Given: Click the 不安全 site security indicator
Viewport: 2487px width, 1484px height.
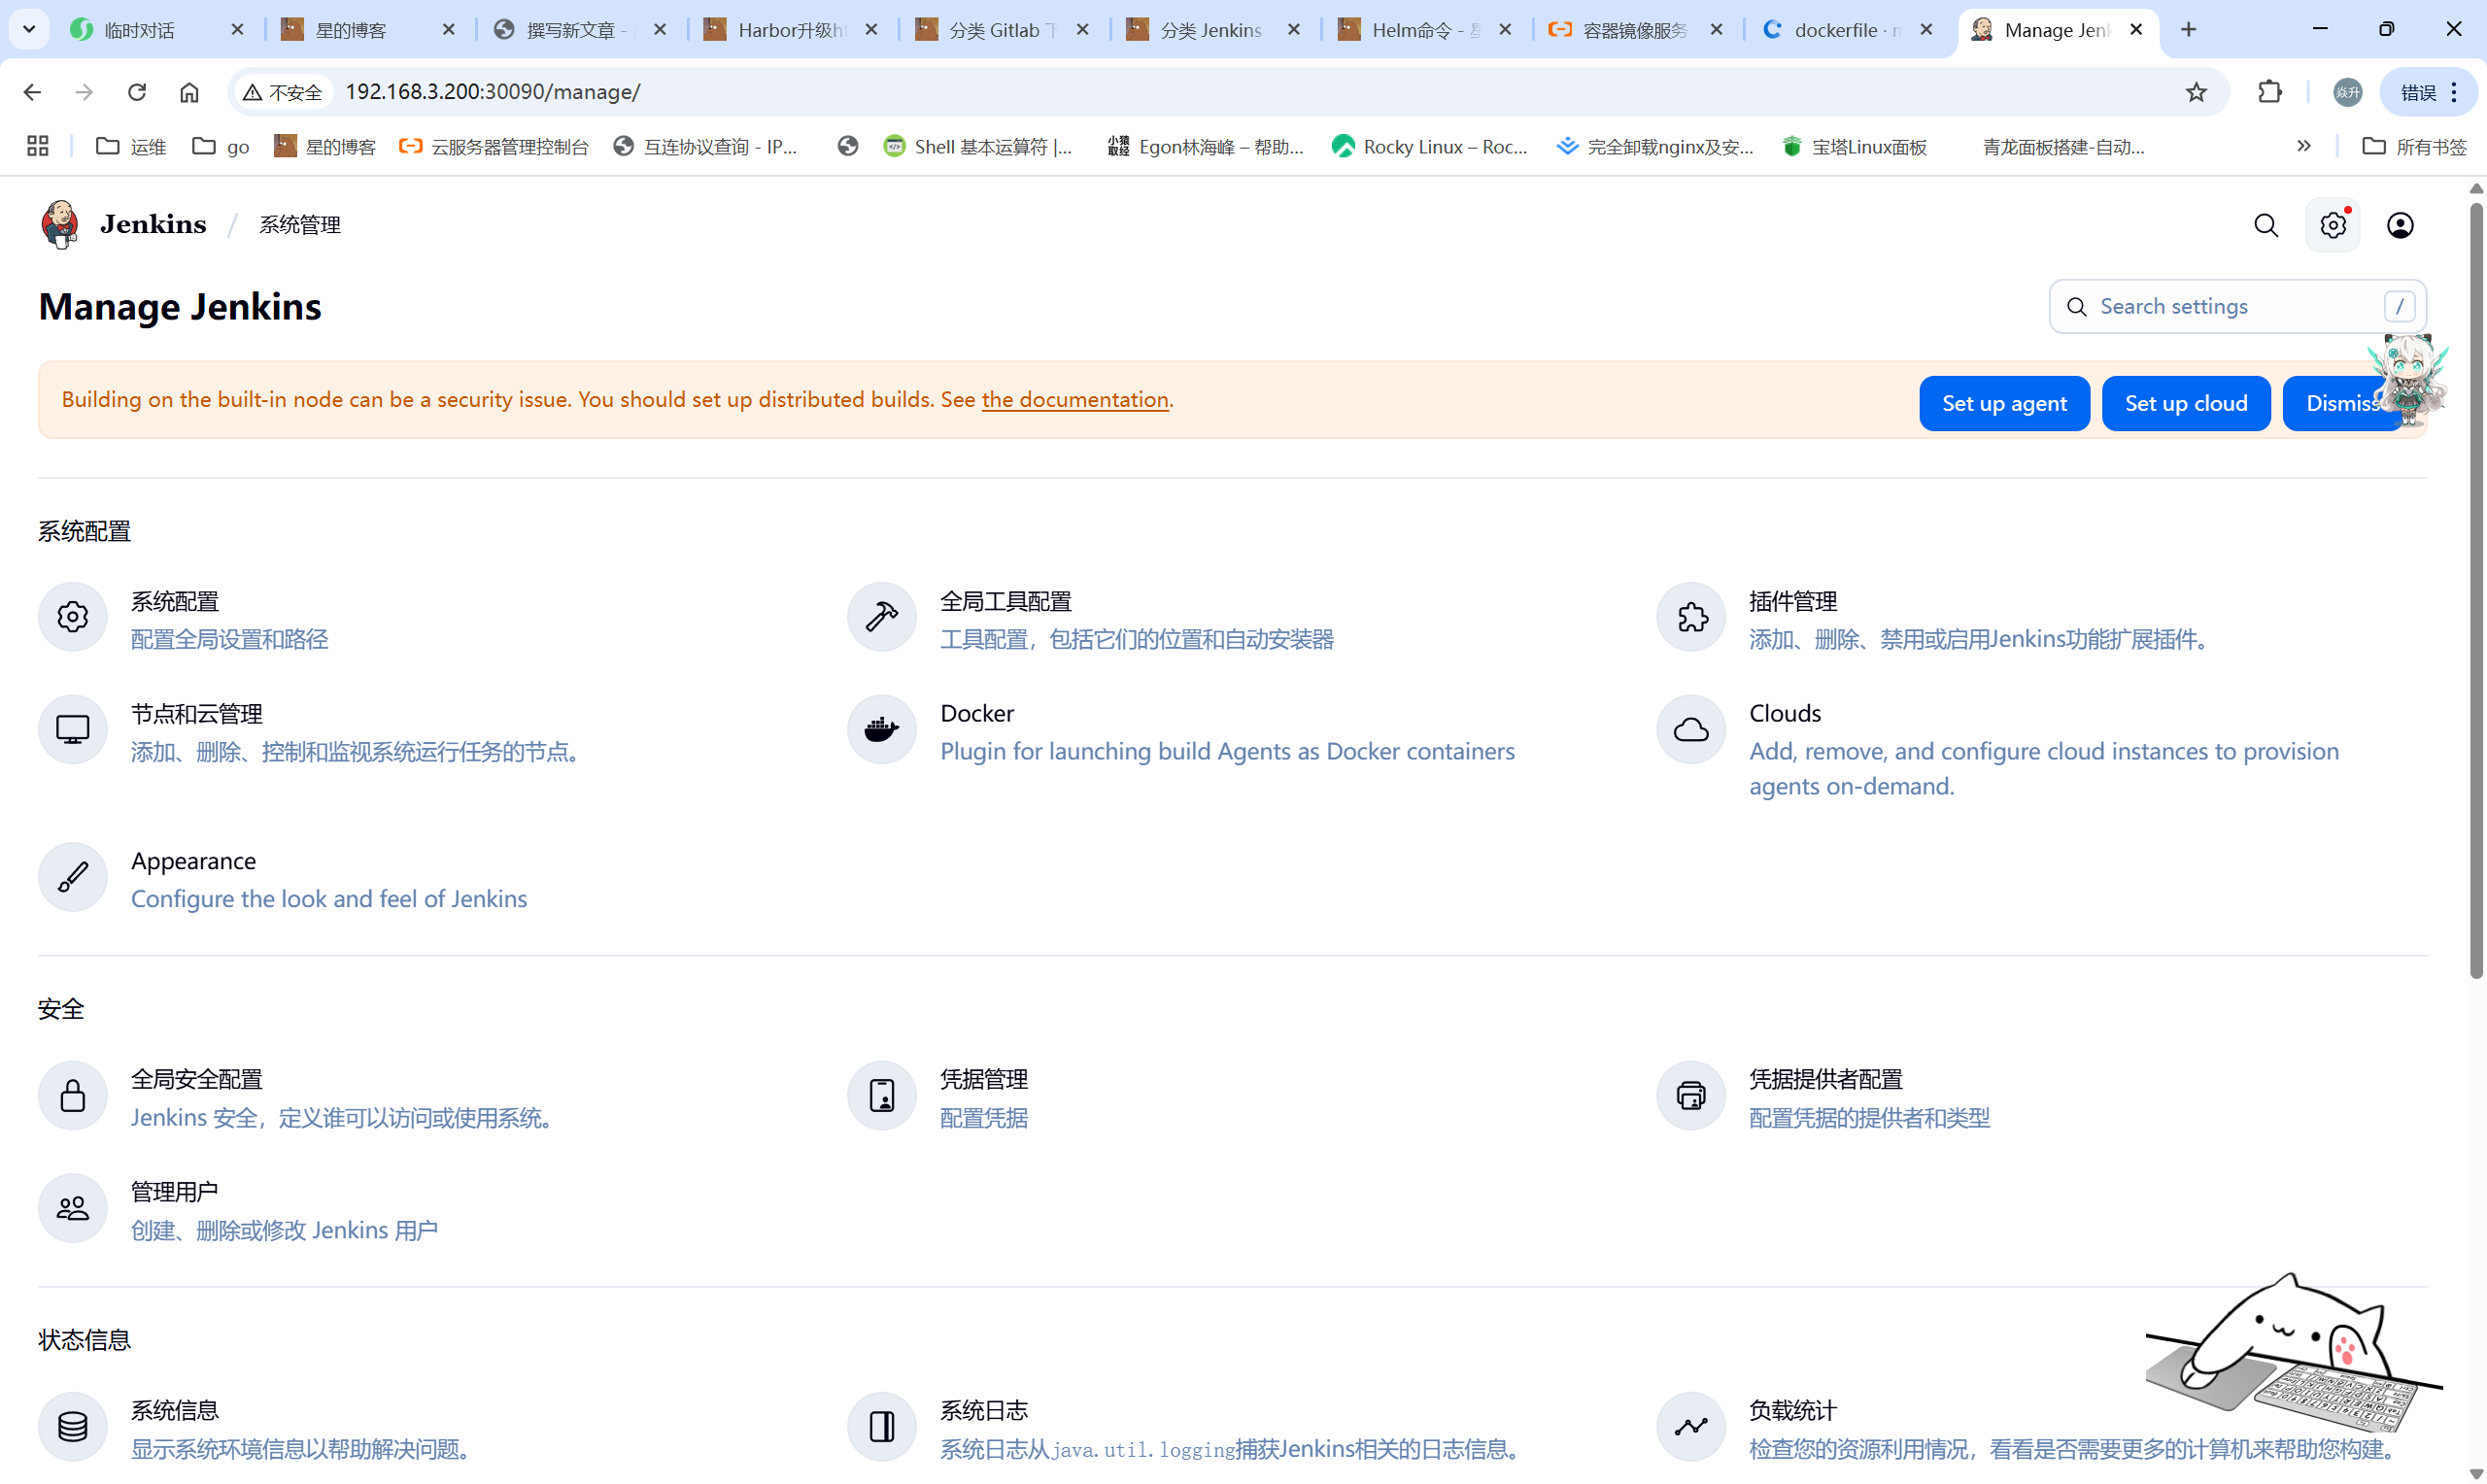Looking at the screenshot, I should (283, 92).
